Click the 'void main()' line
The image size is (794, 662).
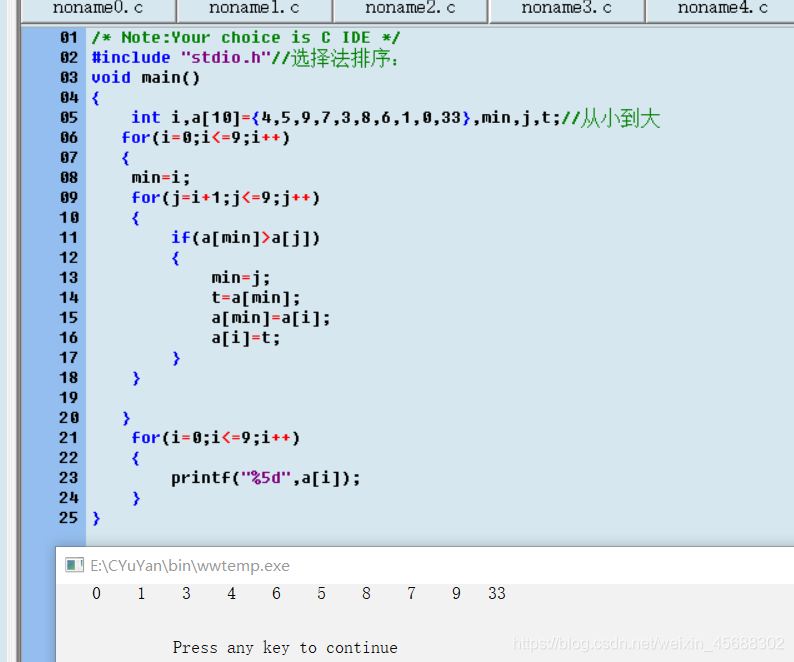pos(146,77)
